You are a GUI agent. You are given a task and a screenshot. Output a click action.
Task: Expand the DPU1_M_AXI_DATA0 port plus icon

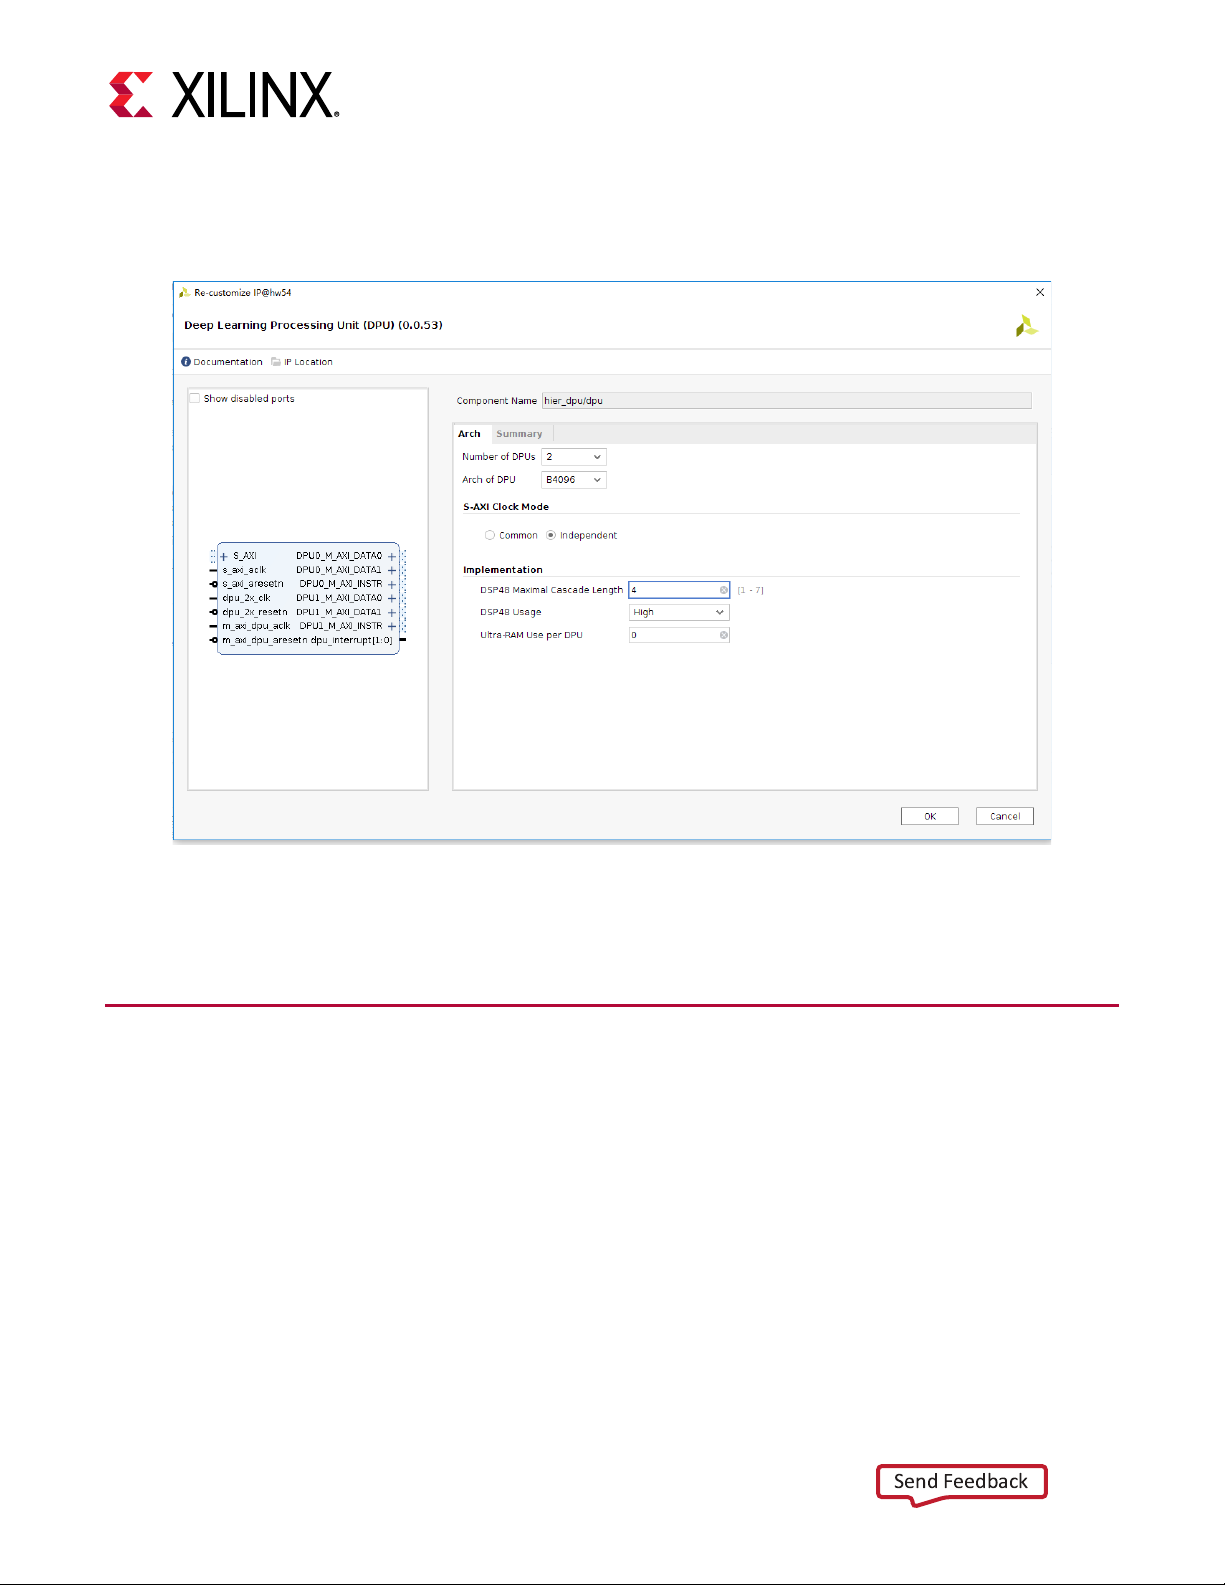point(392,598)
